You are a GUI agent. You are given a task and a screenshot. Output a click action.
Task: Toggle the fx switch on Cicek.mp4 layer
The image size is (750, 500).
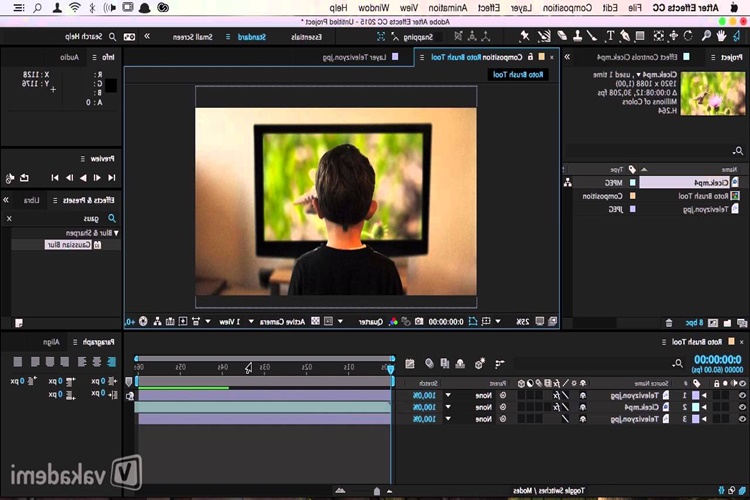[x=556, y=407]
